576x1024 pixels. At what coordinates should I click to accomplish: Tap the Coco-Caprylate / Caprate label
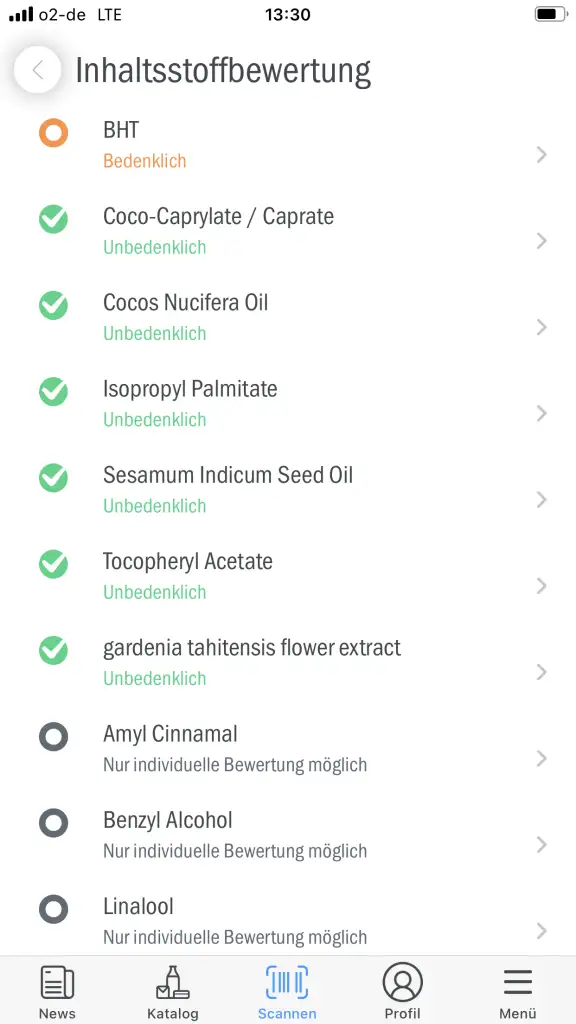(218, 216)
